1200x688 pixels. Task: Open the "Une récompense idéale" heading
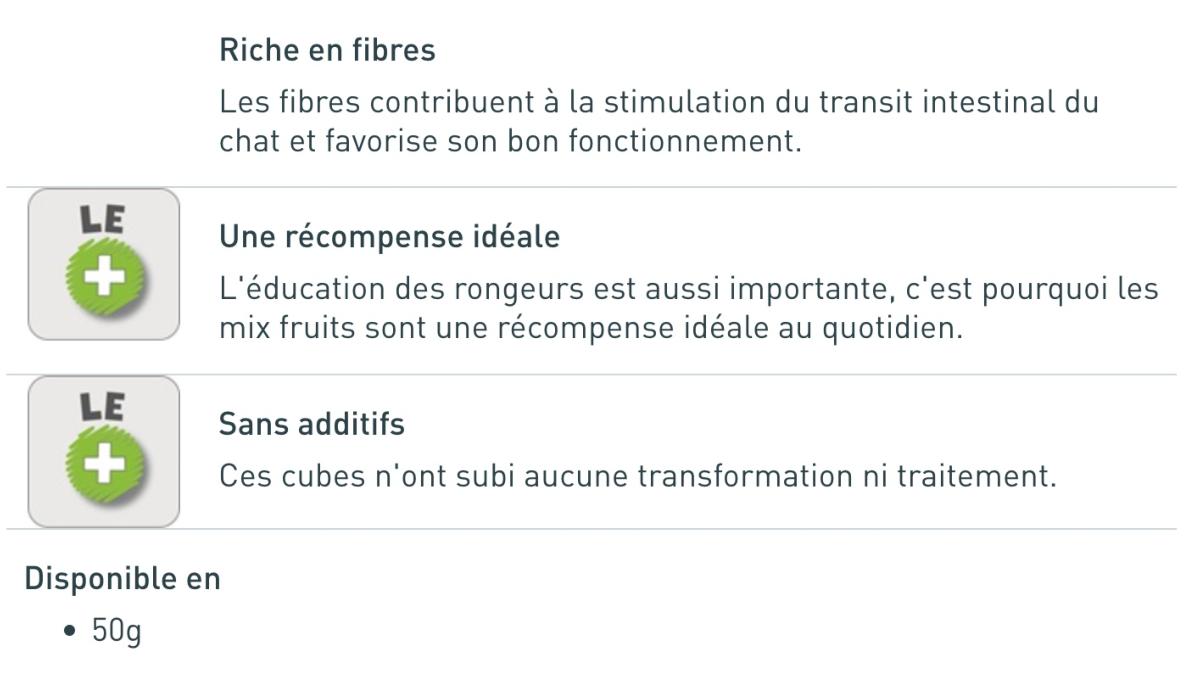click(x=389, y=238)
